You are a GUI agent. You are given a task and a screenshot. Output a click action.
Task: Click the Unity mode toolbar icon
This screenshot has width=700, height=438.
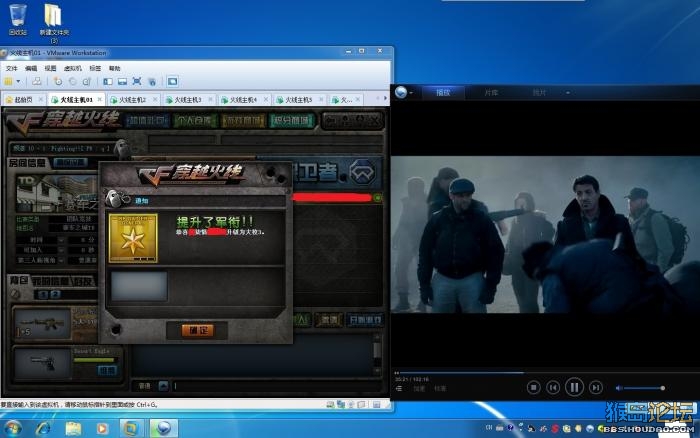[x=152, y=82]
